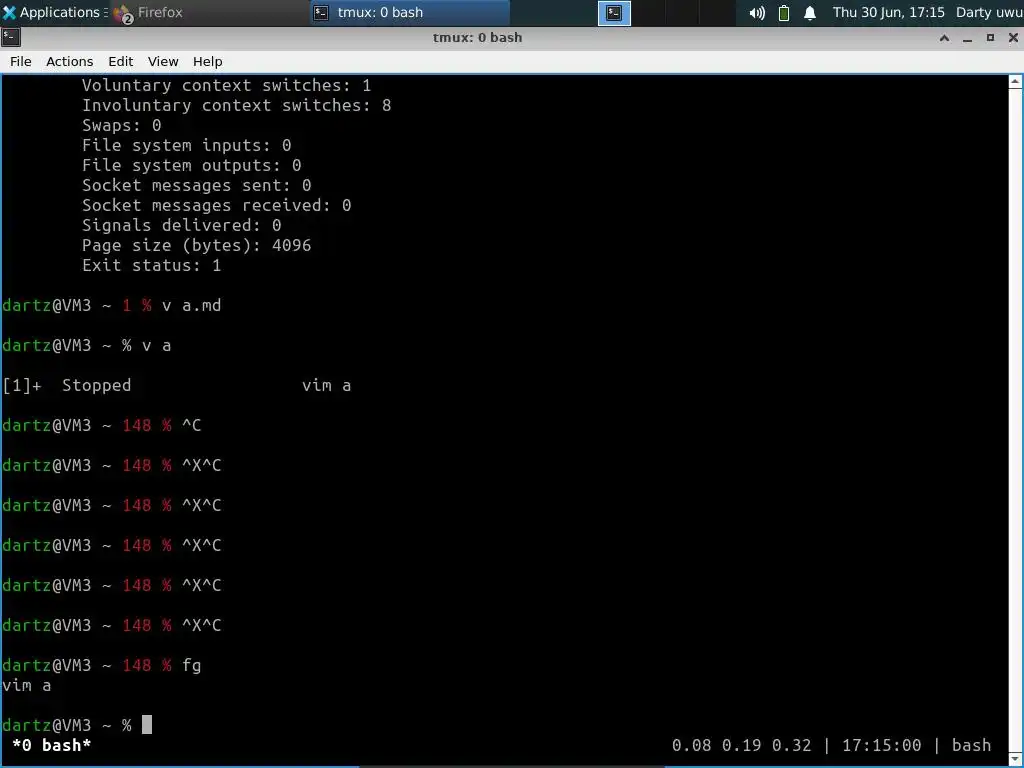Image resolution: width=1024 pixels, height=768 pixels.
Task: Click the 'Page size (bytes): 4096' line
Action: point(197,246)
